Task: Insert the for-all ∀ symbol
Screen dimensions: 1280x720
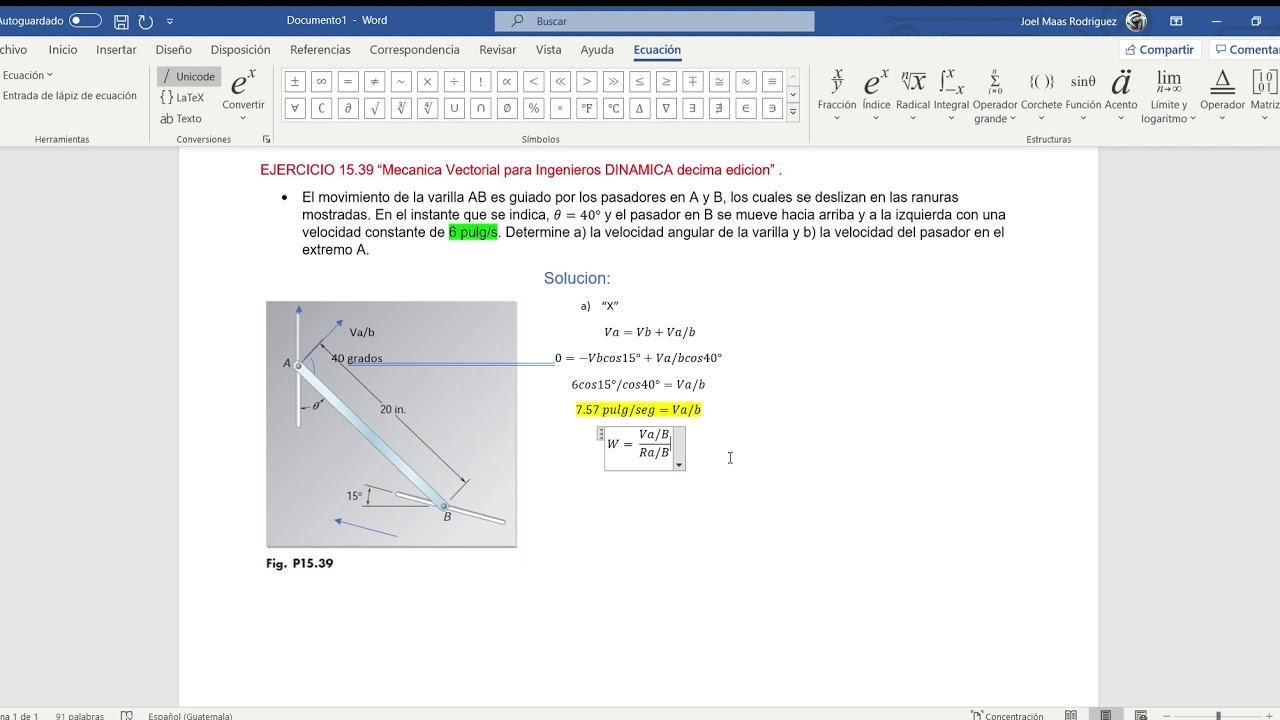Action: point(295,108)
